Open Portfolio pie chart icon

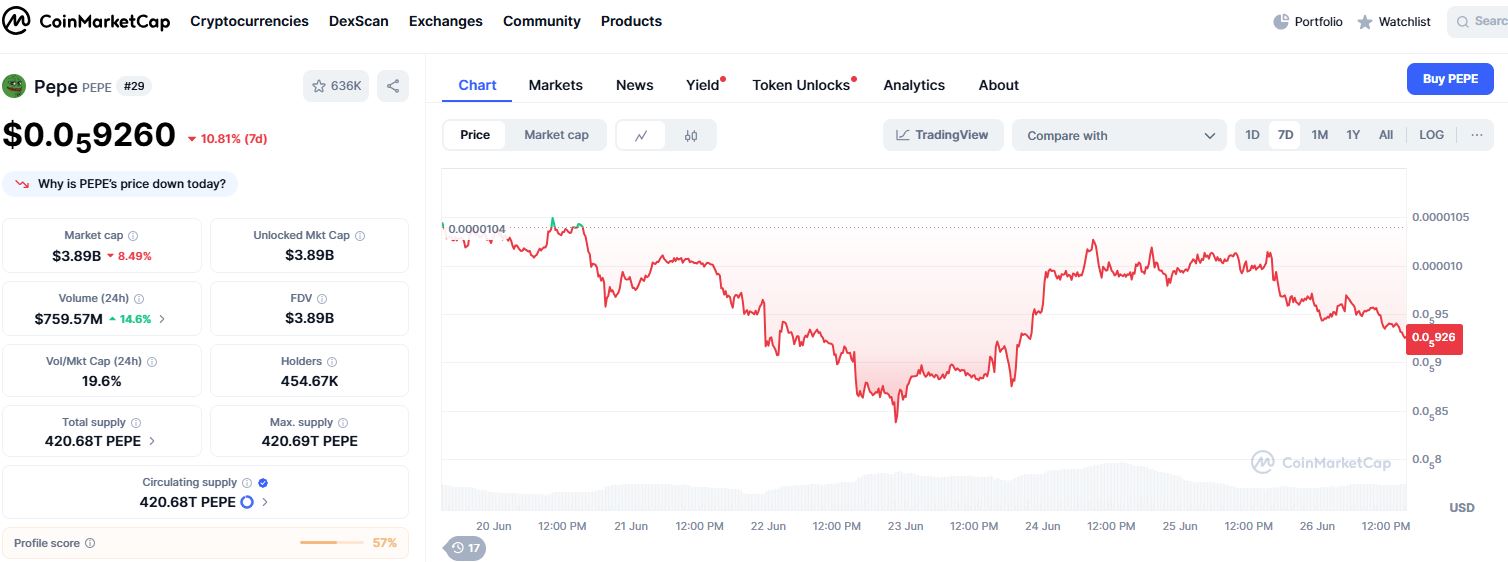[x=1281, y=21]
